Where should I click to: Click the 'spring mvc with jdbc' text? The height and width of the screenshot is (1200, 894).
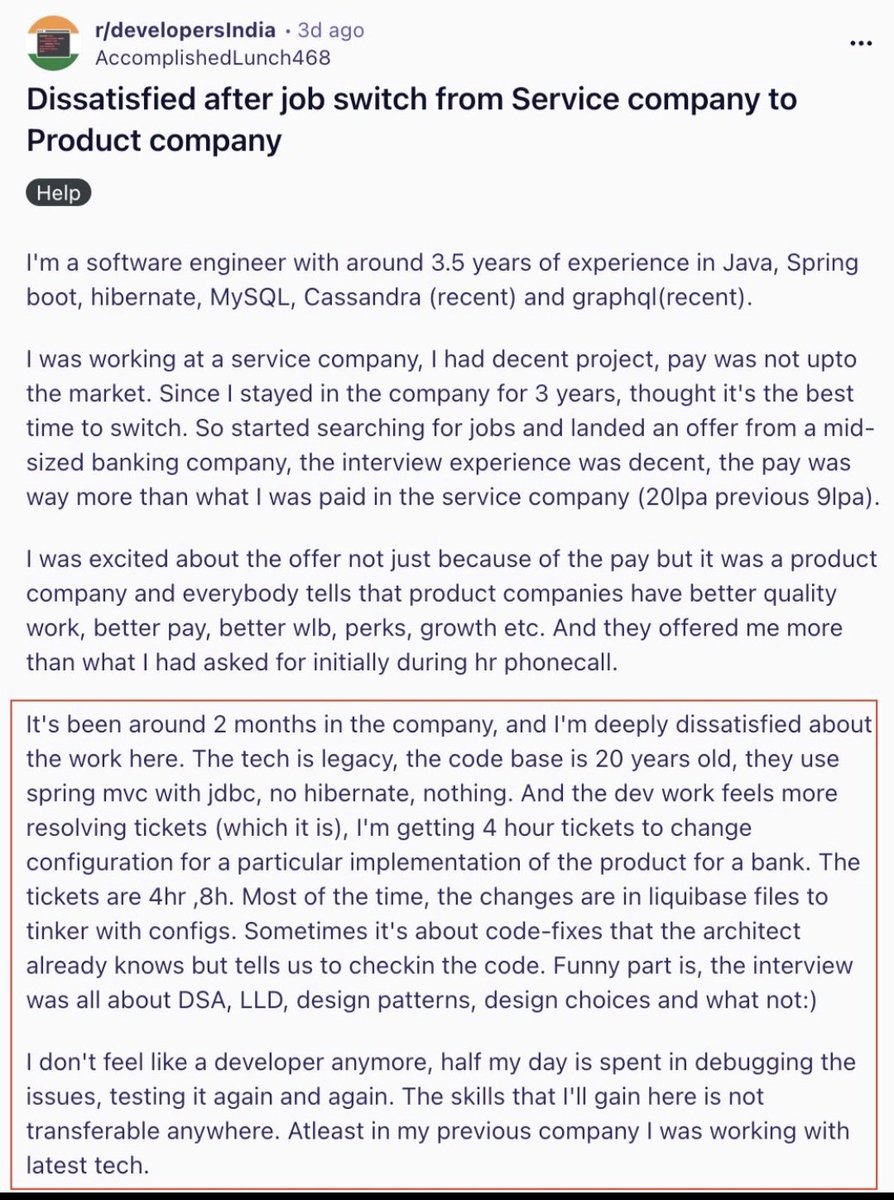click(123, 794)
